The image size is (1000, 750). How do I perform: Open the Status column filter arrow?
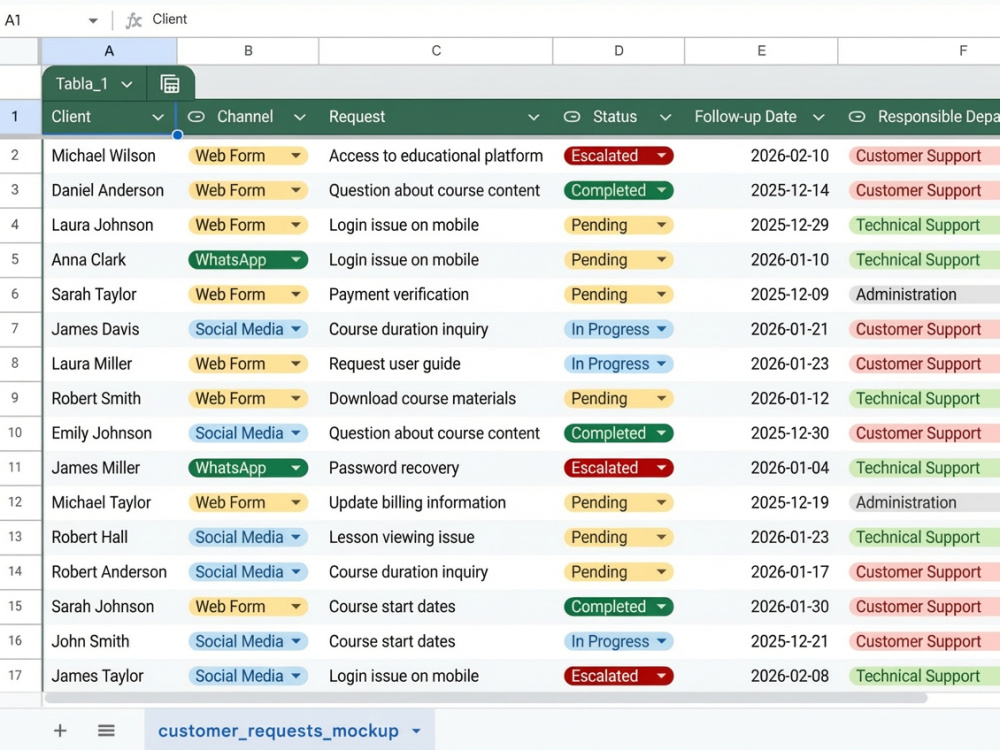[665, 117]
